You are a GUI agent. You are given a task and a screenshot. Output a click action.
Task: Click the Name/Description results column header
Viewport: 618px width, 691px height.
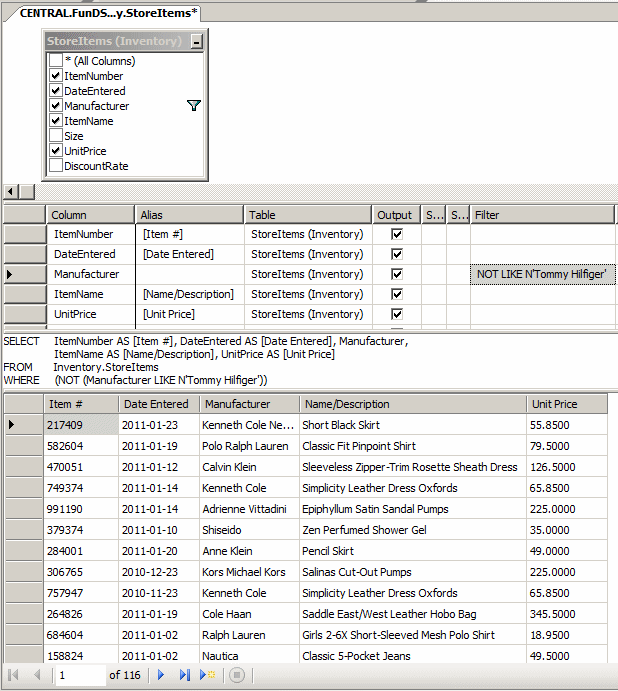tap(413, 404)
